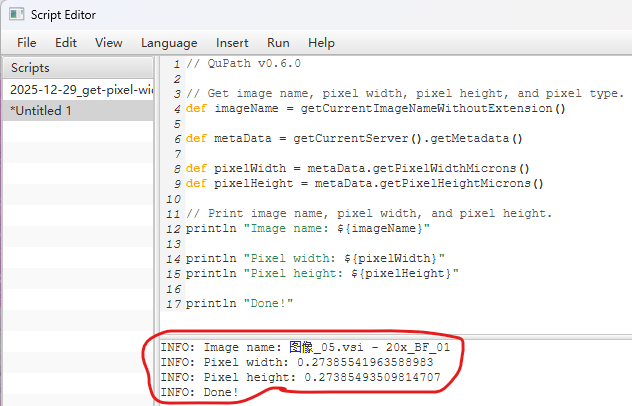The image size is (632, 406).
Task: Open the Insert menu
Action: coord(233,43)
